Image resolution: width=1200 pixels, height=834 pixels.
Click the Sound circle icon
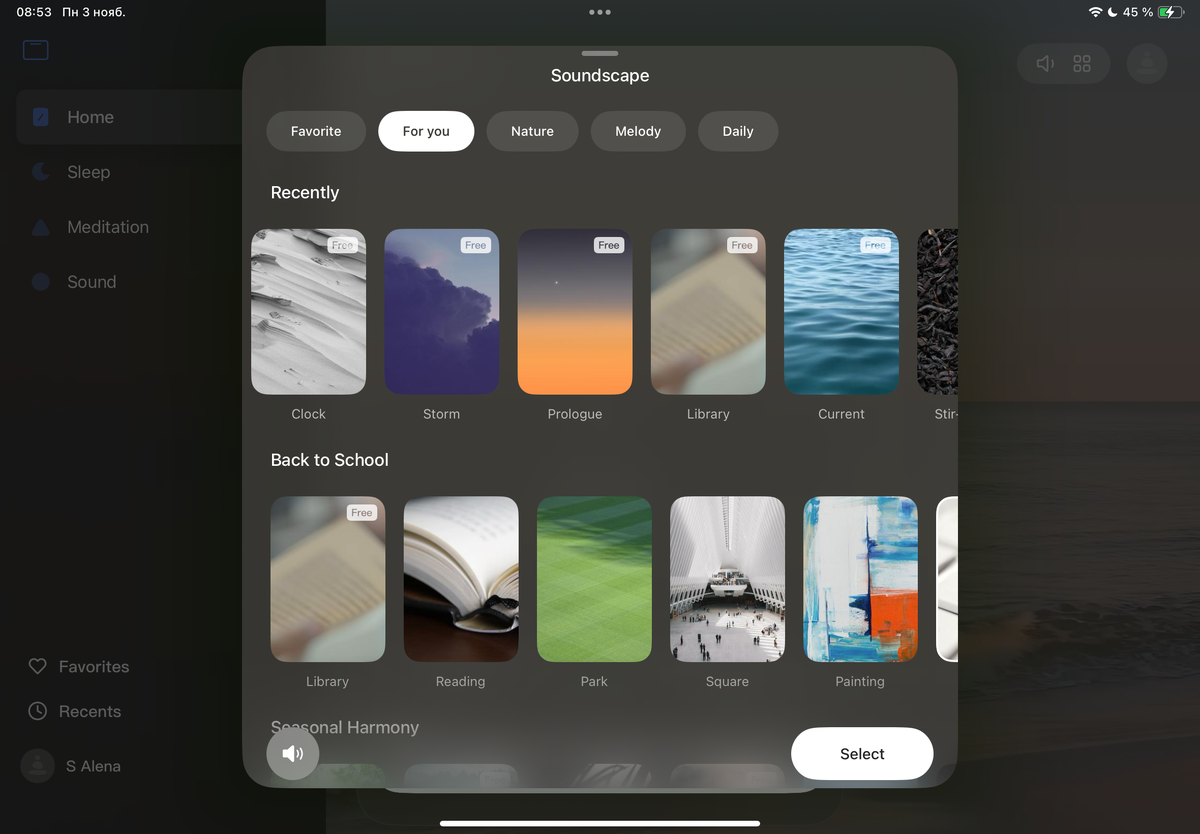[41, 282]
